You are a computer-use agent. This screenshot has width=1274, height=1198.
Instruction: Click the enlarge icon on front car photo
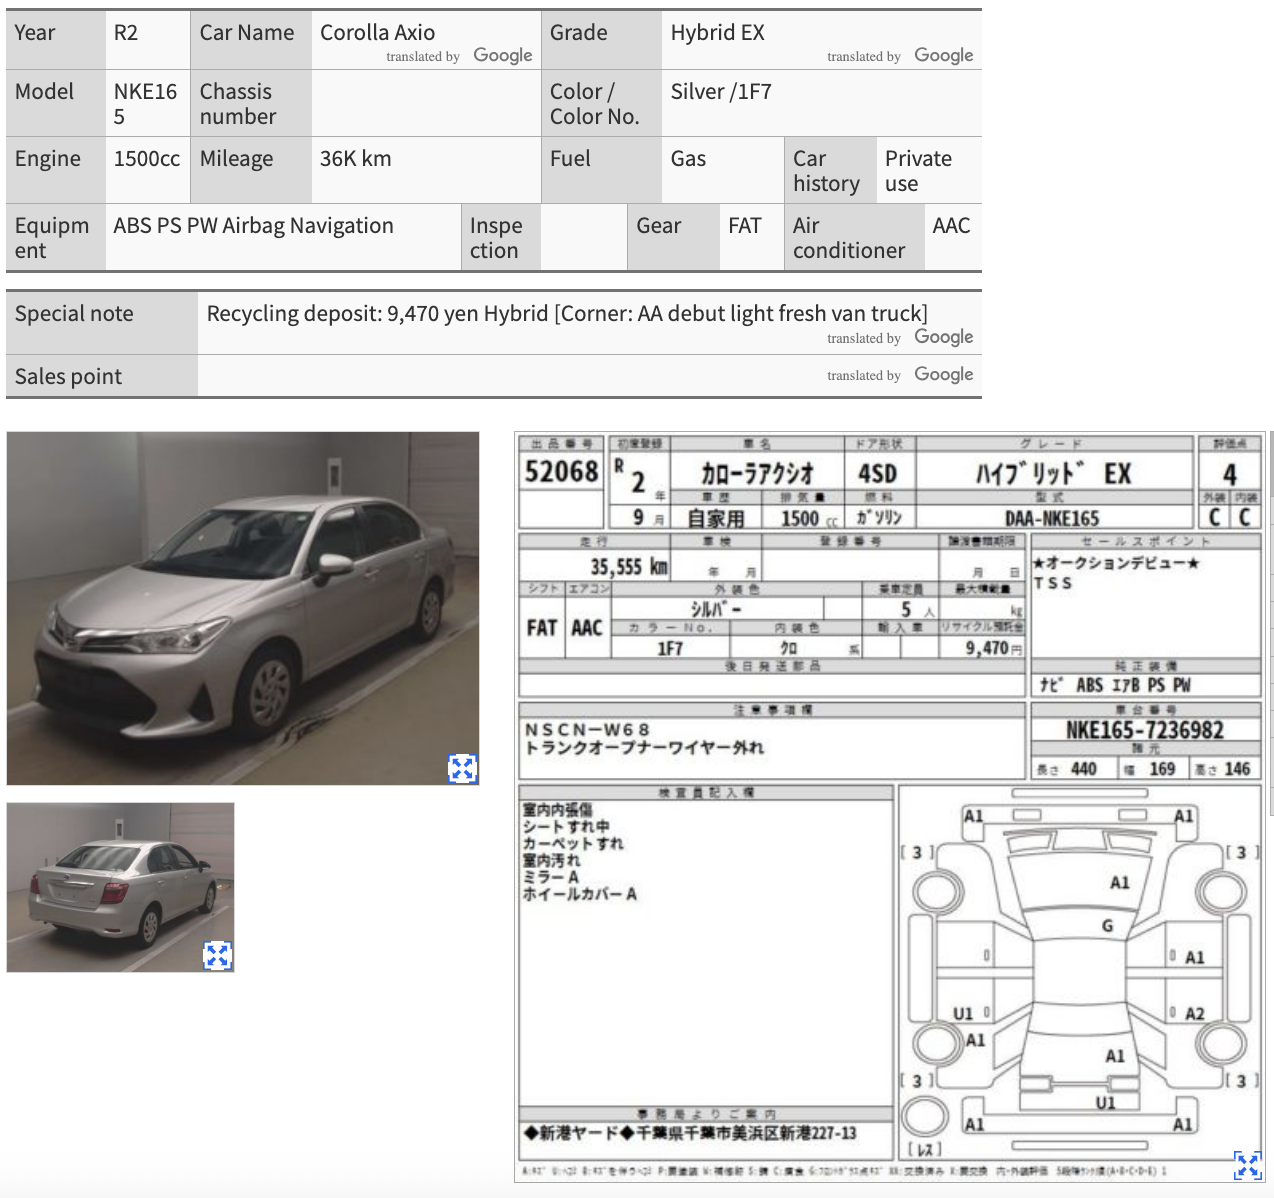coord(462,768)
